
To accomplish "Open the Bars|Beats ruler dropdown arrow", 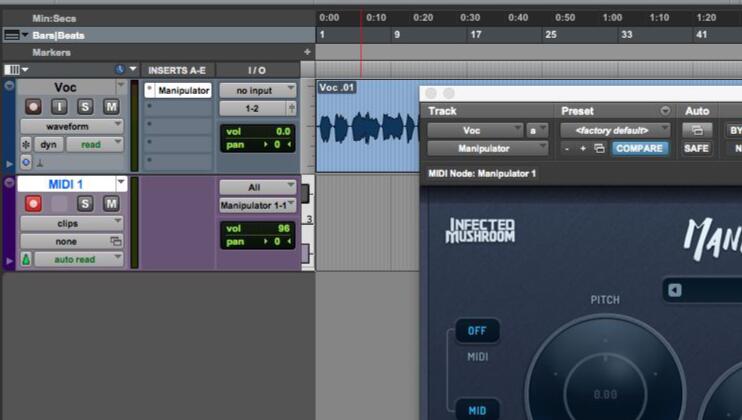I will pyautogui.click(x=25, y=35).
